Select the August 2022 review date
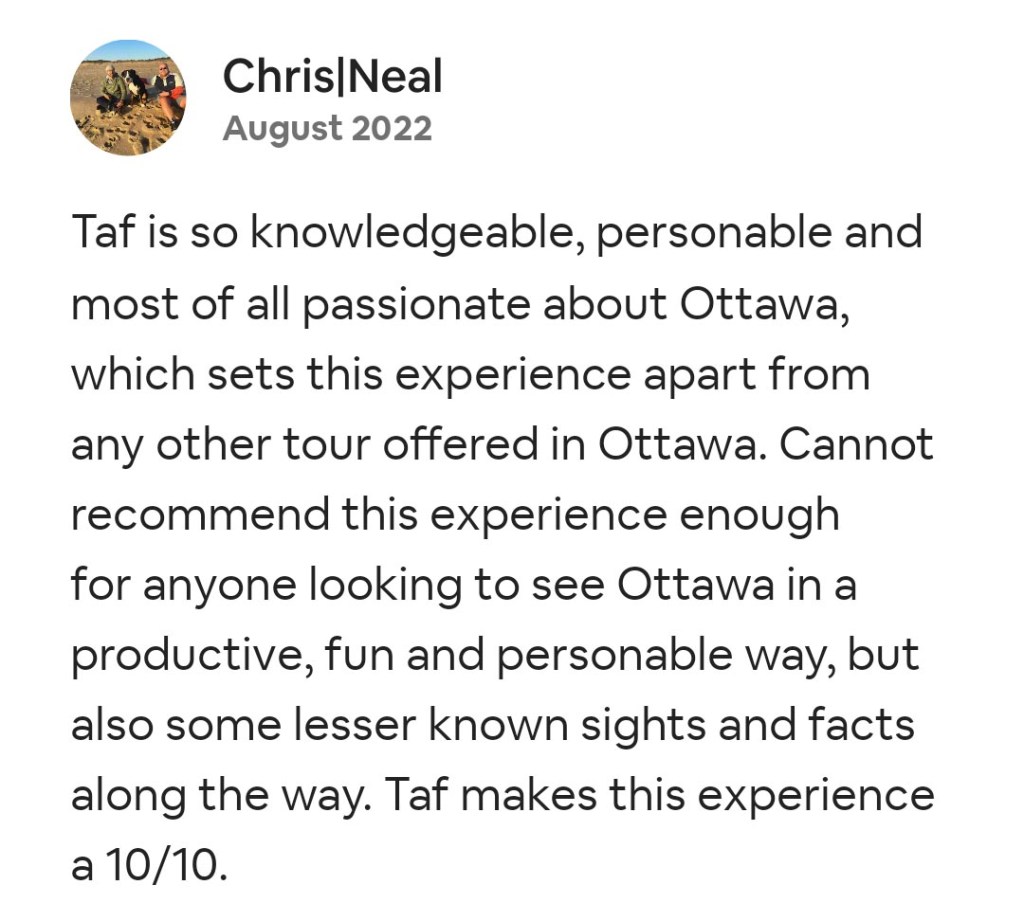 (x=327, y=129)
